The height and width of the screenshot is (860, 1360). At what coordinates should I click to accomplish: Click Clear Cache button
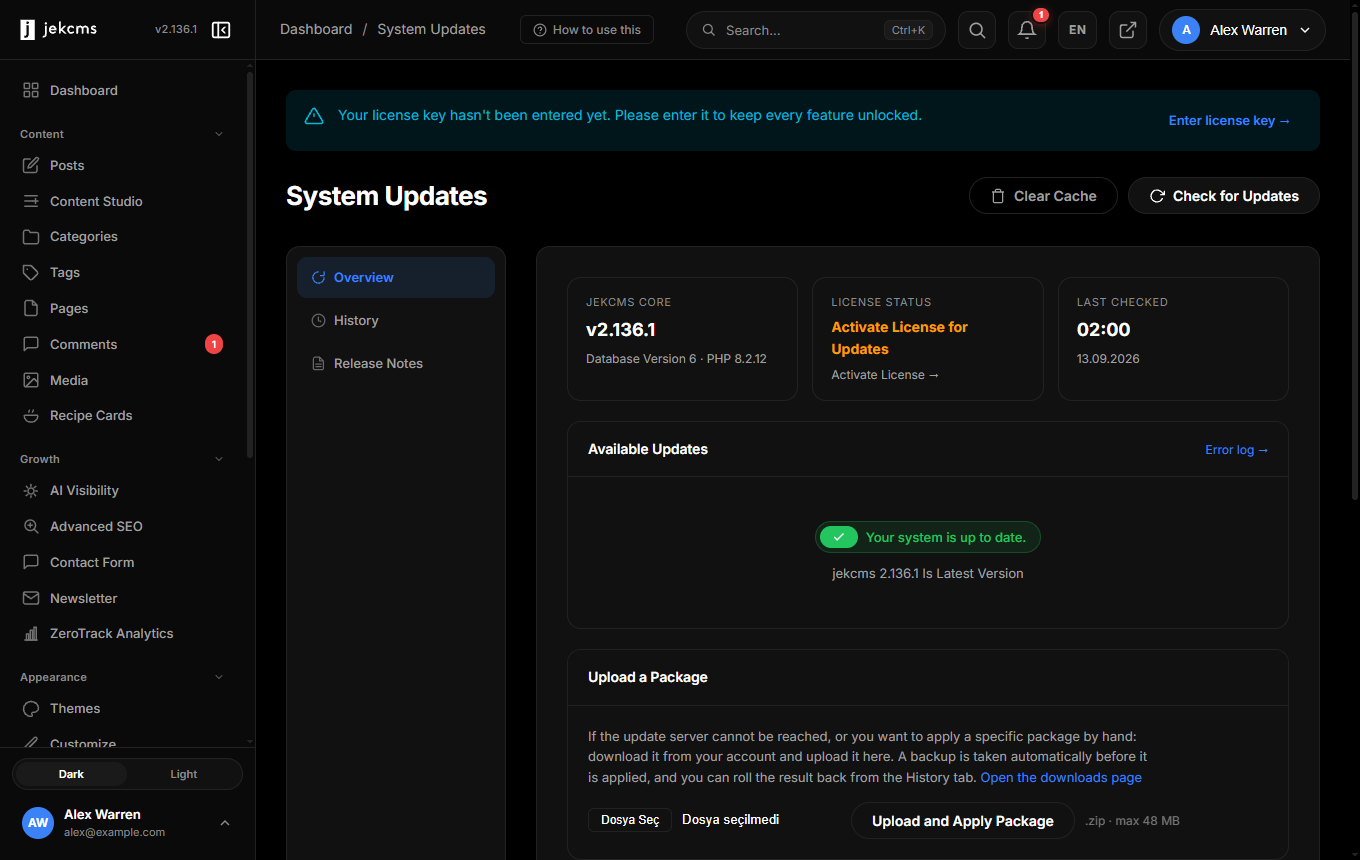coord(1044,196)
